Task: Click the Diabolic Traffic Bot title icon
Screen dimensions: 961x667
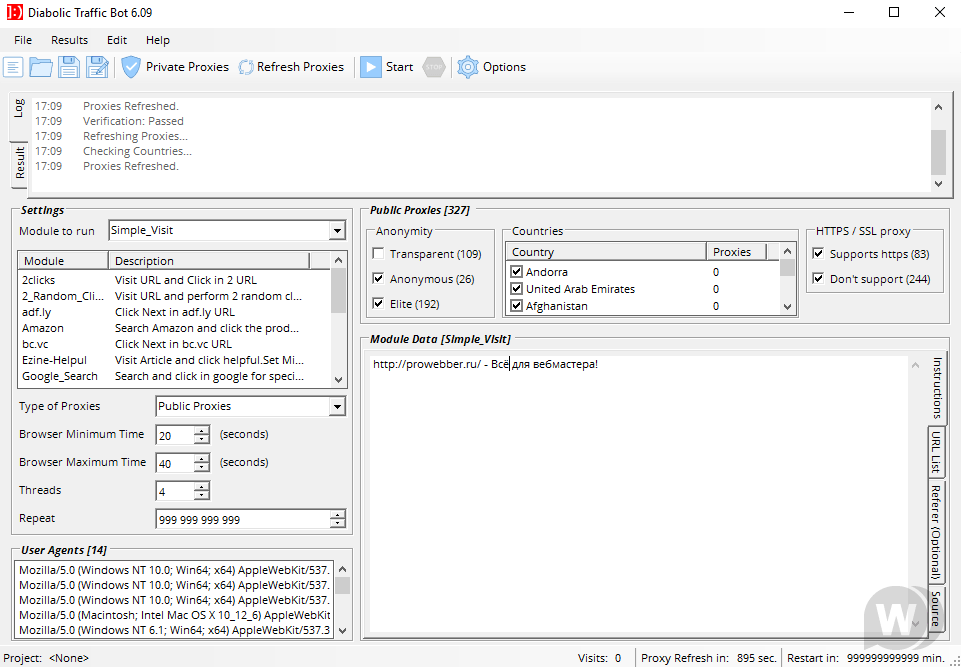Action: click(14, 12)
